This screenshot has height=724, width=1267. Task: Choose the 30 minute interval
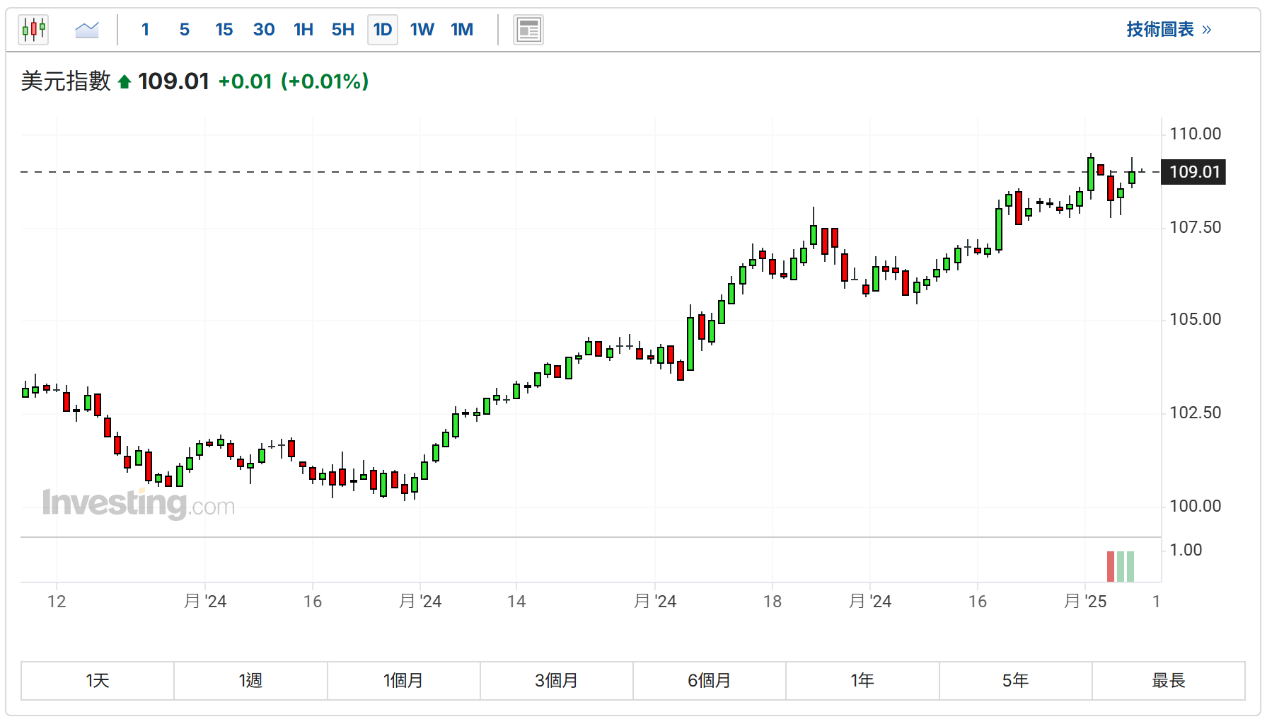[264, 30]
